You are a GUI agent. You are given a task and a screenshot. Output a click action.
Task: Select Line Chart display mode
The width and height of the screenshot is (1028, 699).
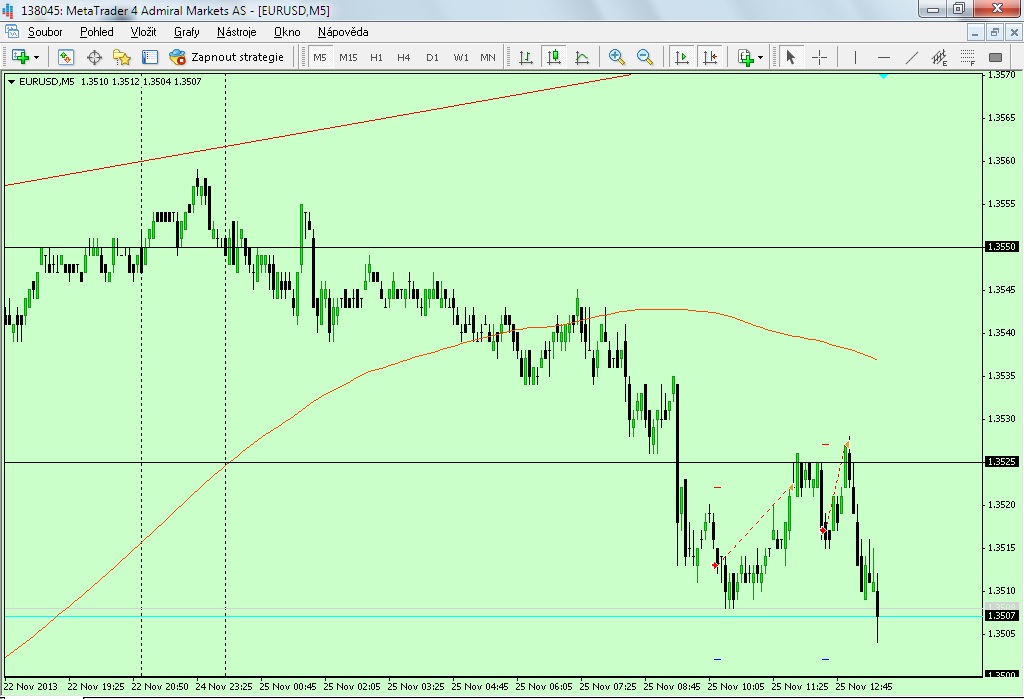[x=582, y=57]
